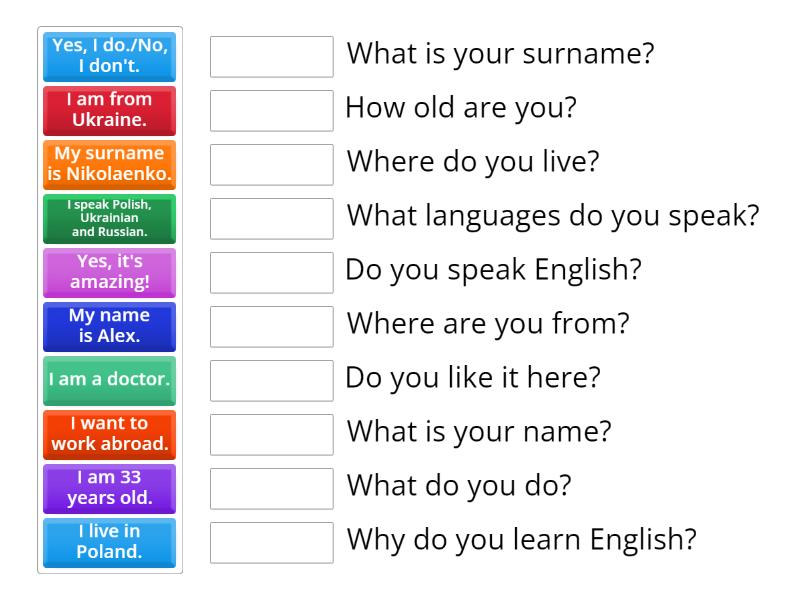Click the 'I want to work abroad.' tile
The width and height of the screenshot is (800, 600).
click(110, 435)
